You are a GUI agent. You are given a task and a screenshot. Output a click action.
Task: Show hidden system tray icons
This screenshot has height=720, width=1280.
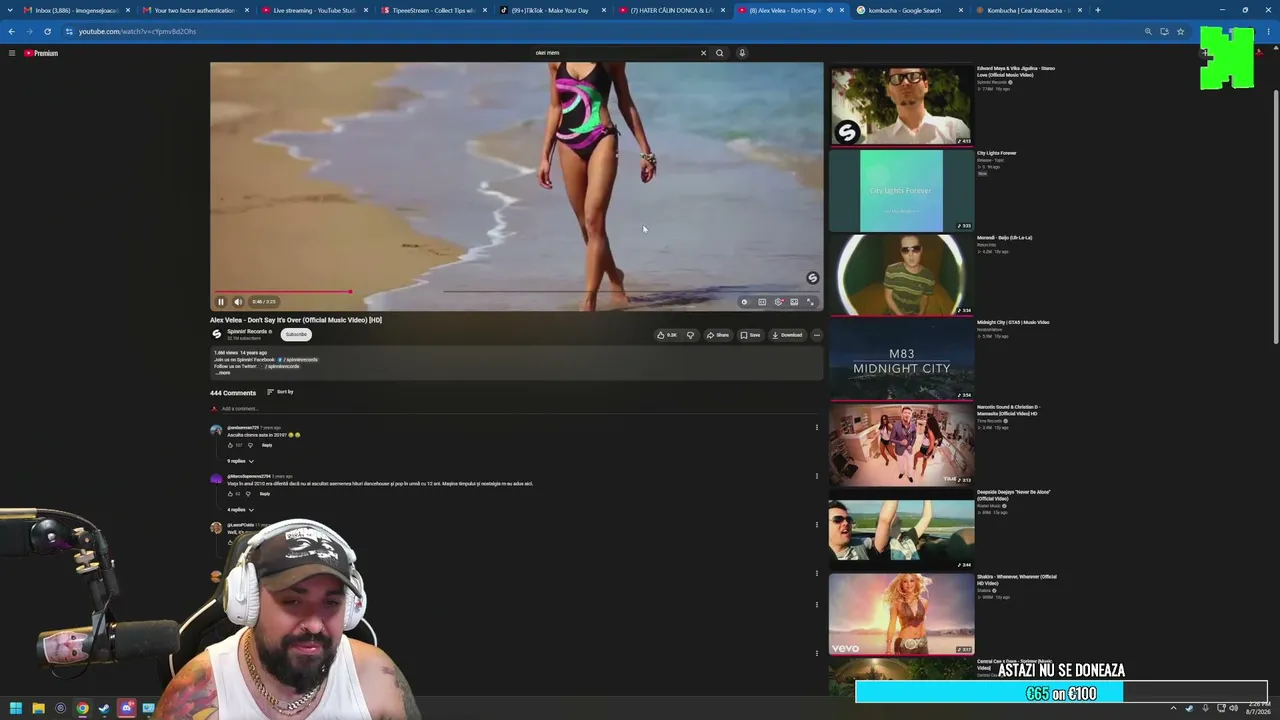(x=1173, y=708)
